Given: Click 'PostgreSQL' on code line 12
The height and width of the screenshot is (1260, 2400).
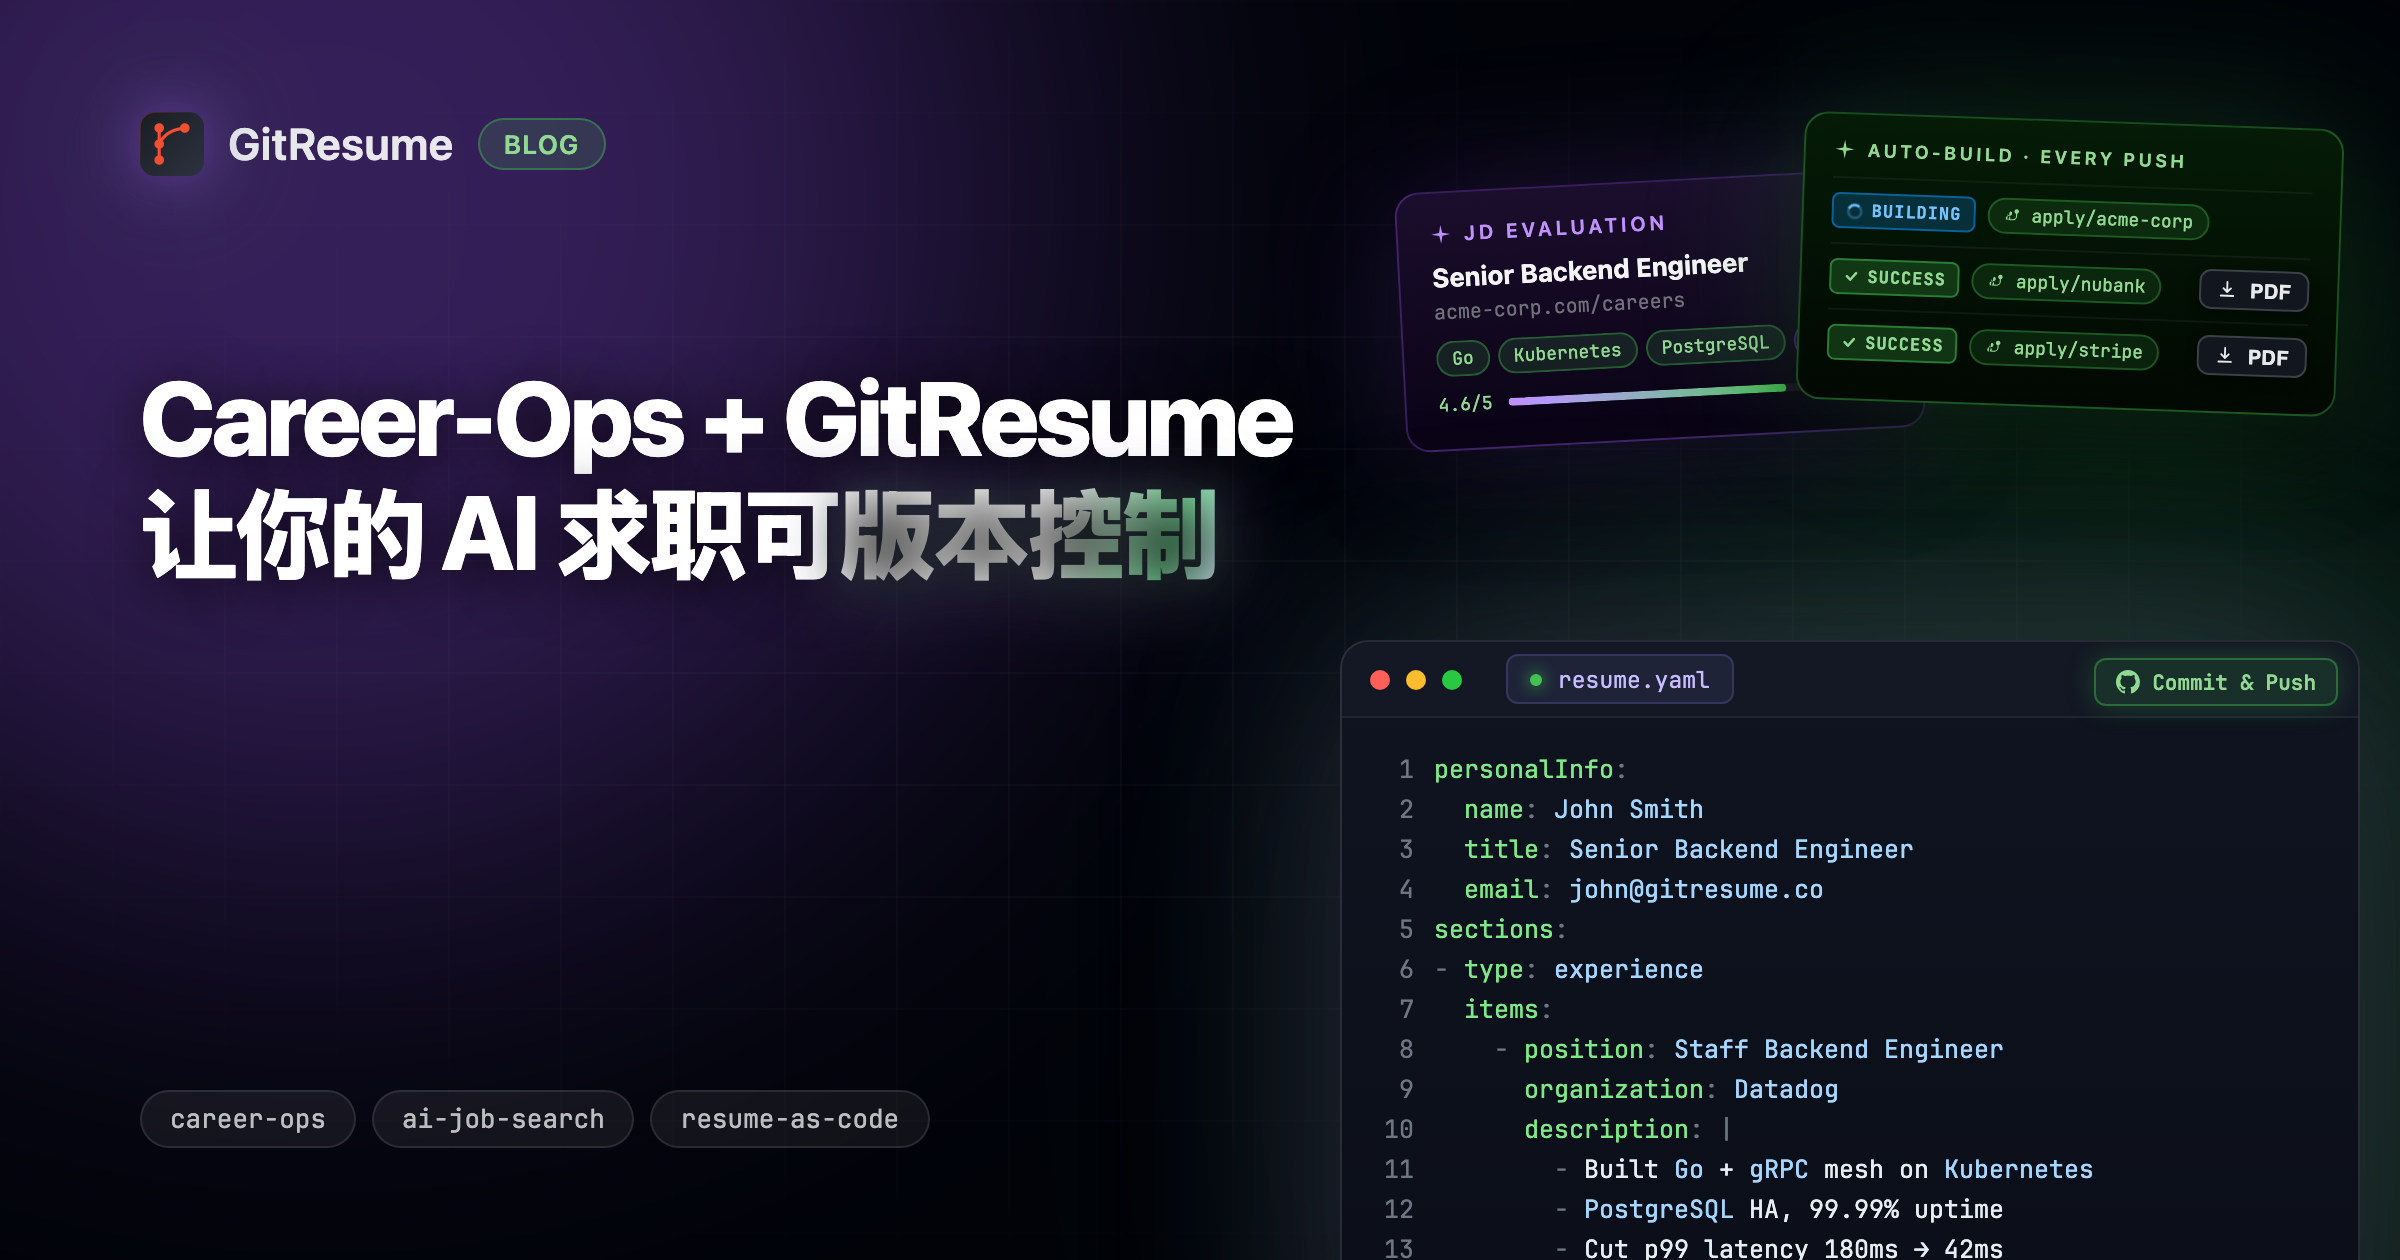Looking at the screenshot, I should 1658,1209.
